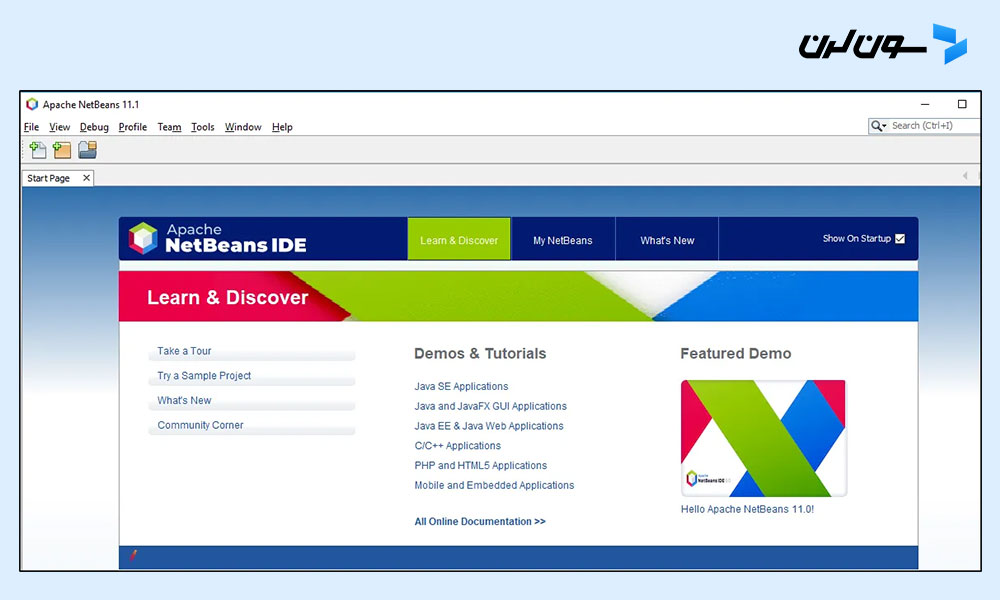1000x600 pixels.
Task: Click the Apache NetBeans logo in the banner
Action: 144,238
